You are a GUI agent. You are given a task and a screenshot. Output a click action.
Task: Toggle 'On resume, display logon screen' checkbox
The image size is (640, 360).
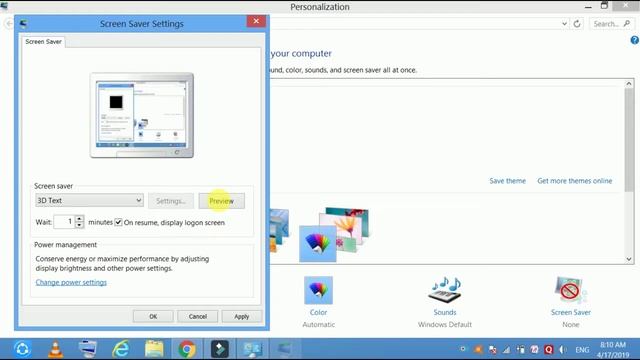click(118, 222)
